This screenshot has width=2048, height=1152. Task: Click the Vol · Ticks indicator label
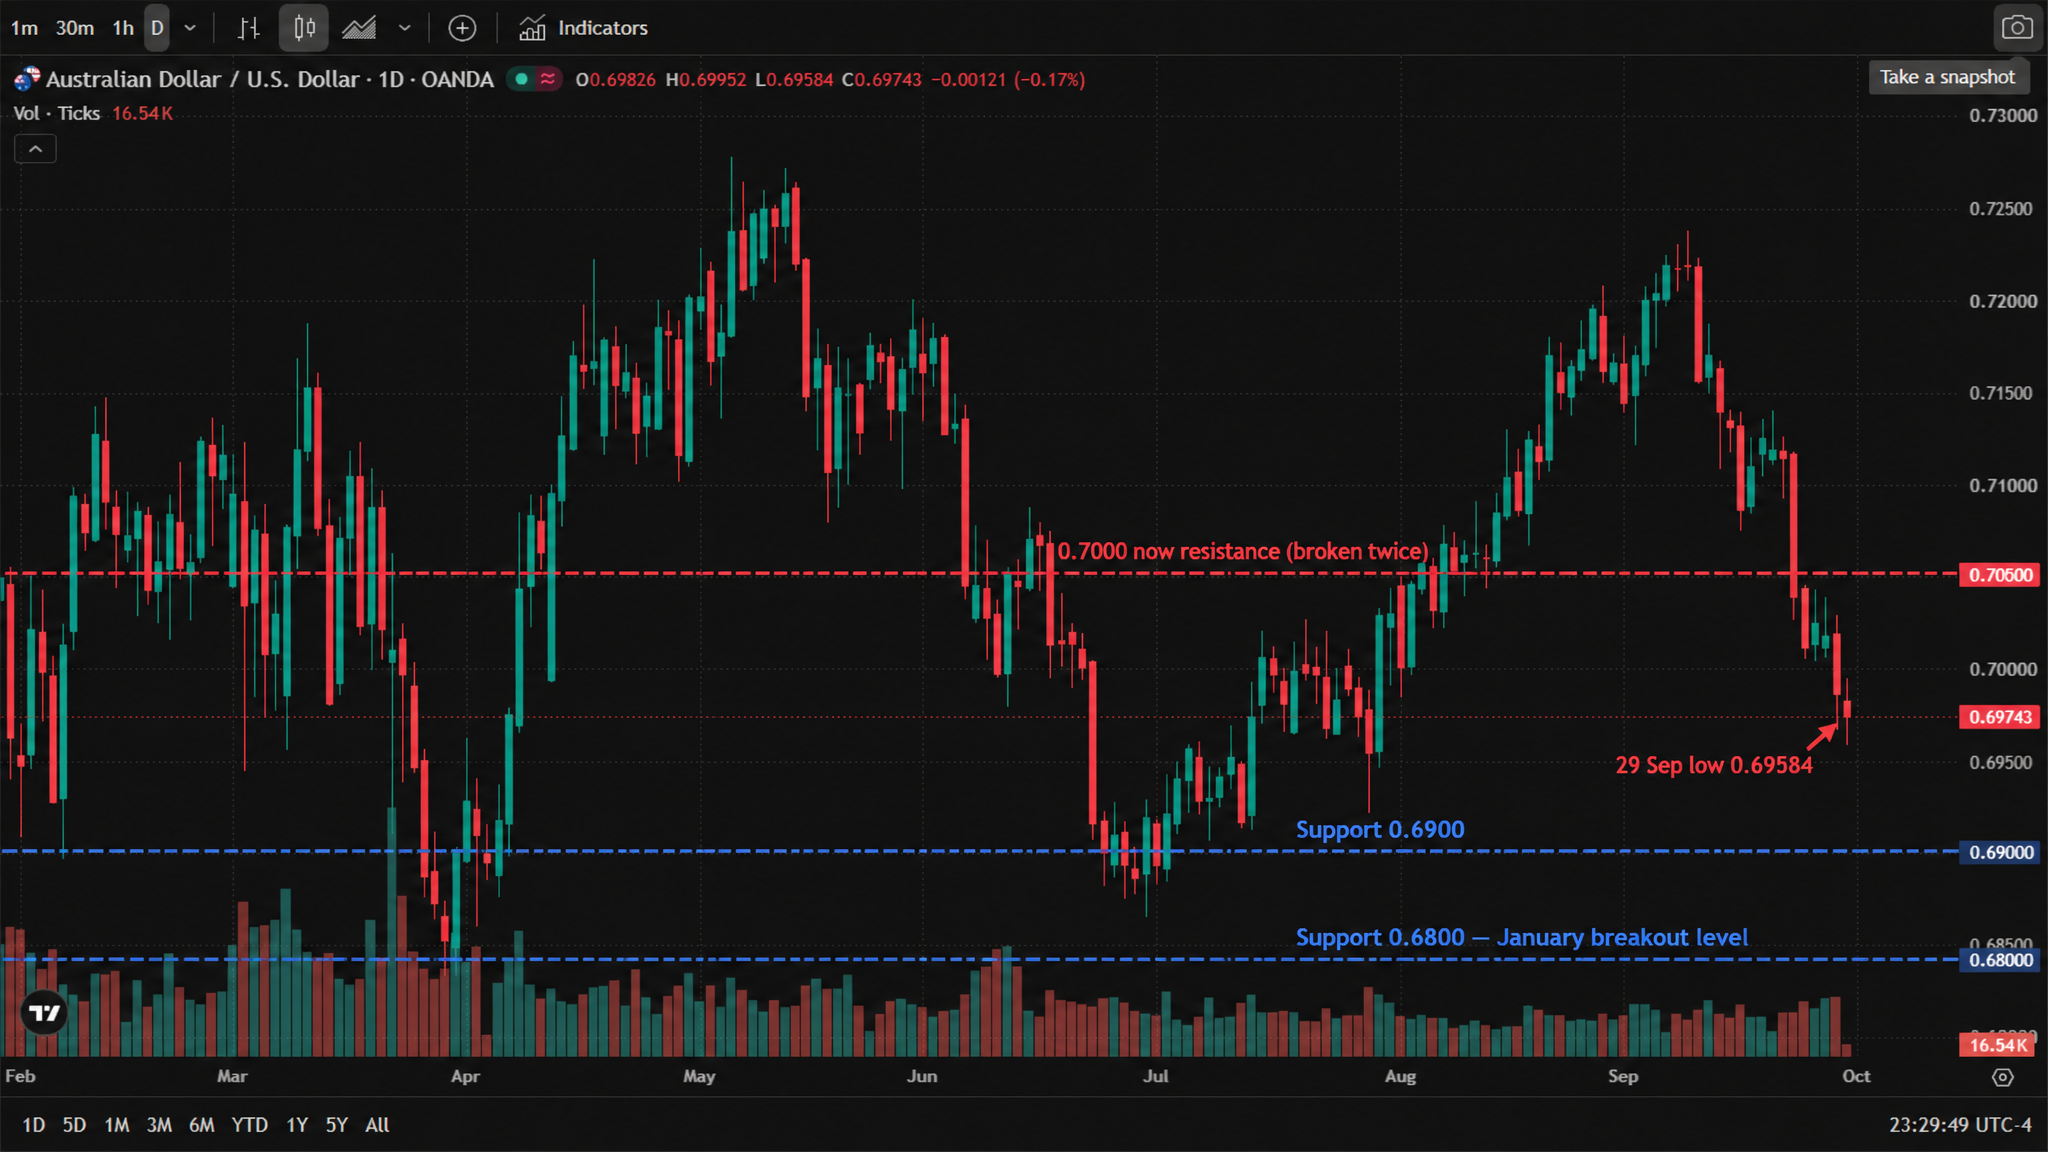(57, 113)
